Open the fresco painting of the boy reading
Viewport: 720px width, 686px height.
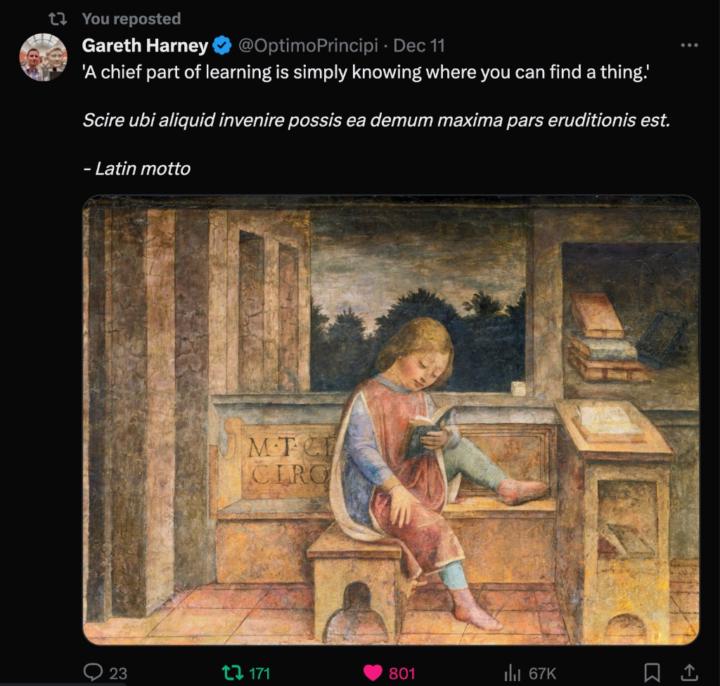(391, 420)
